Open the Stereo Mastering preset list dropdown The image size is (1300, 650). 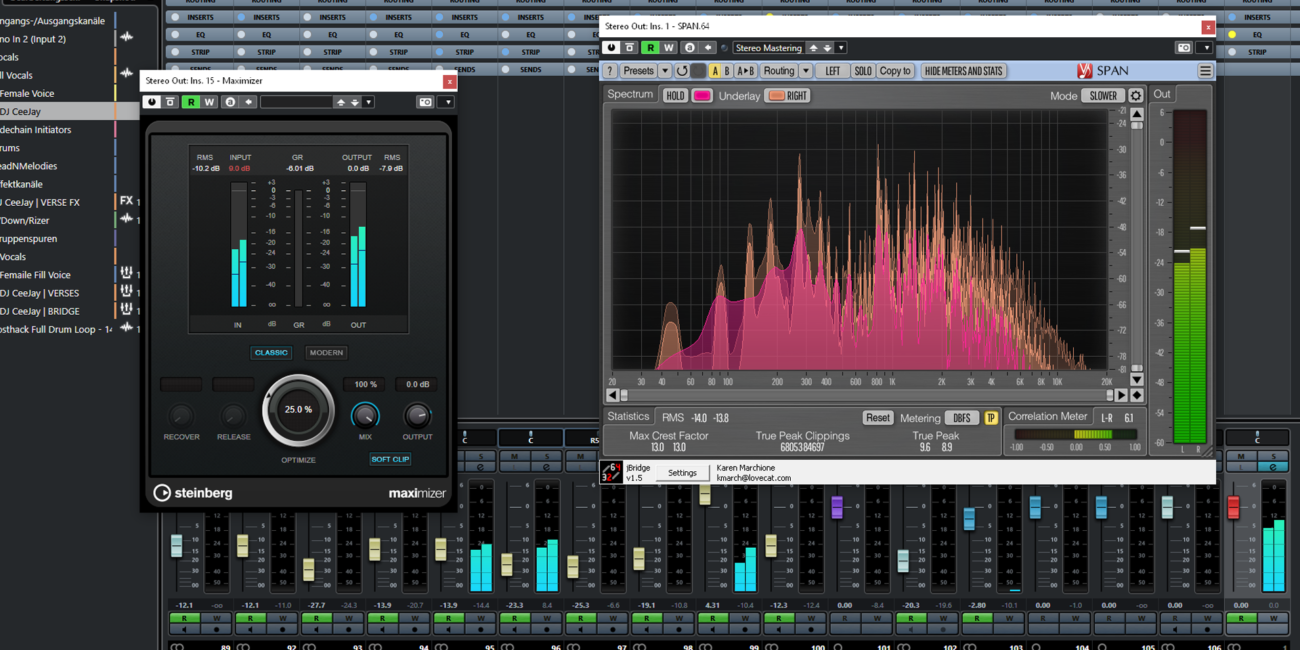[841, 47]
